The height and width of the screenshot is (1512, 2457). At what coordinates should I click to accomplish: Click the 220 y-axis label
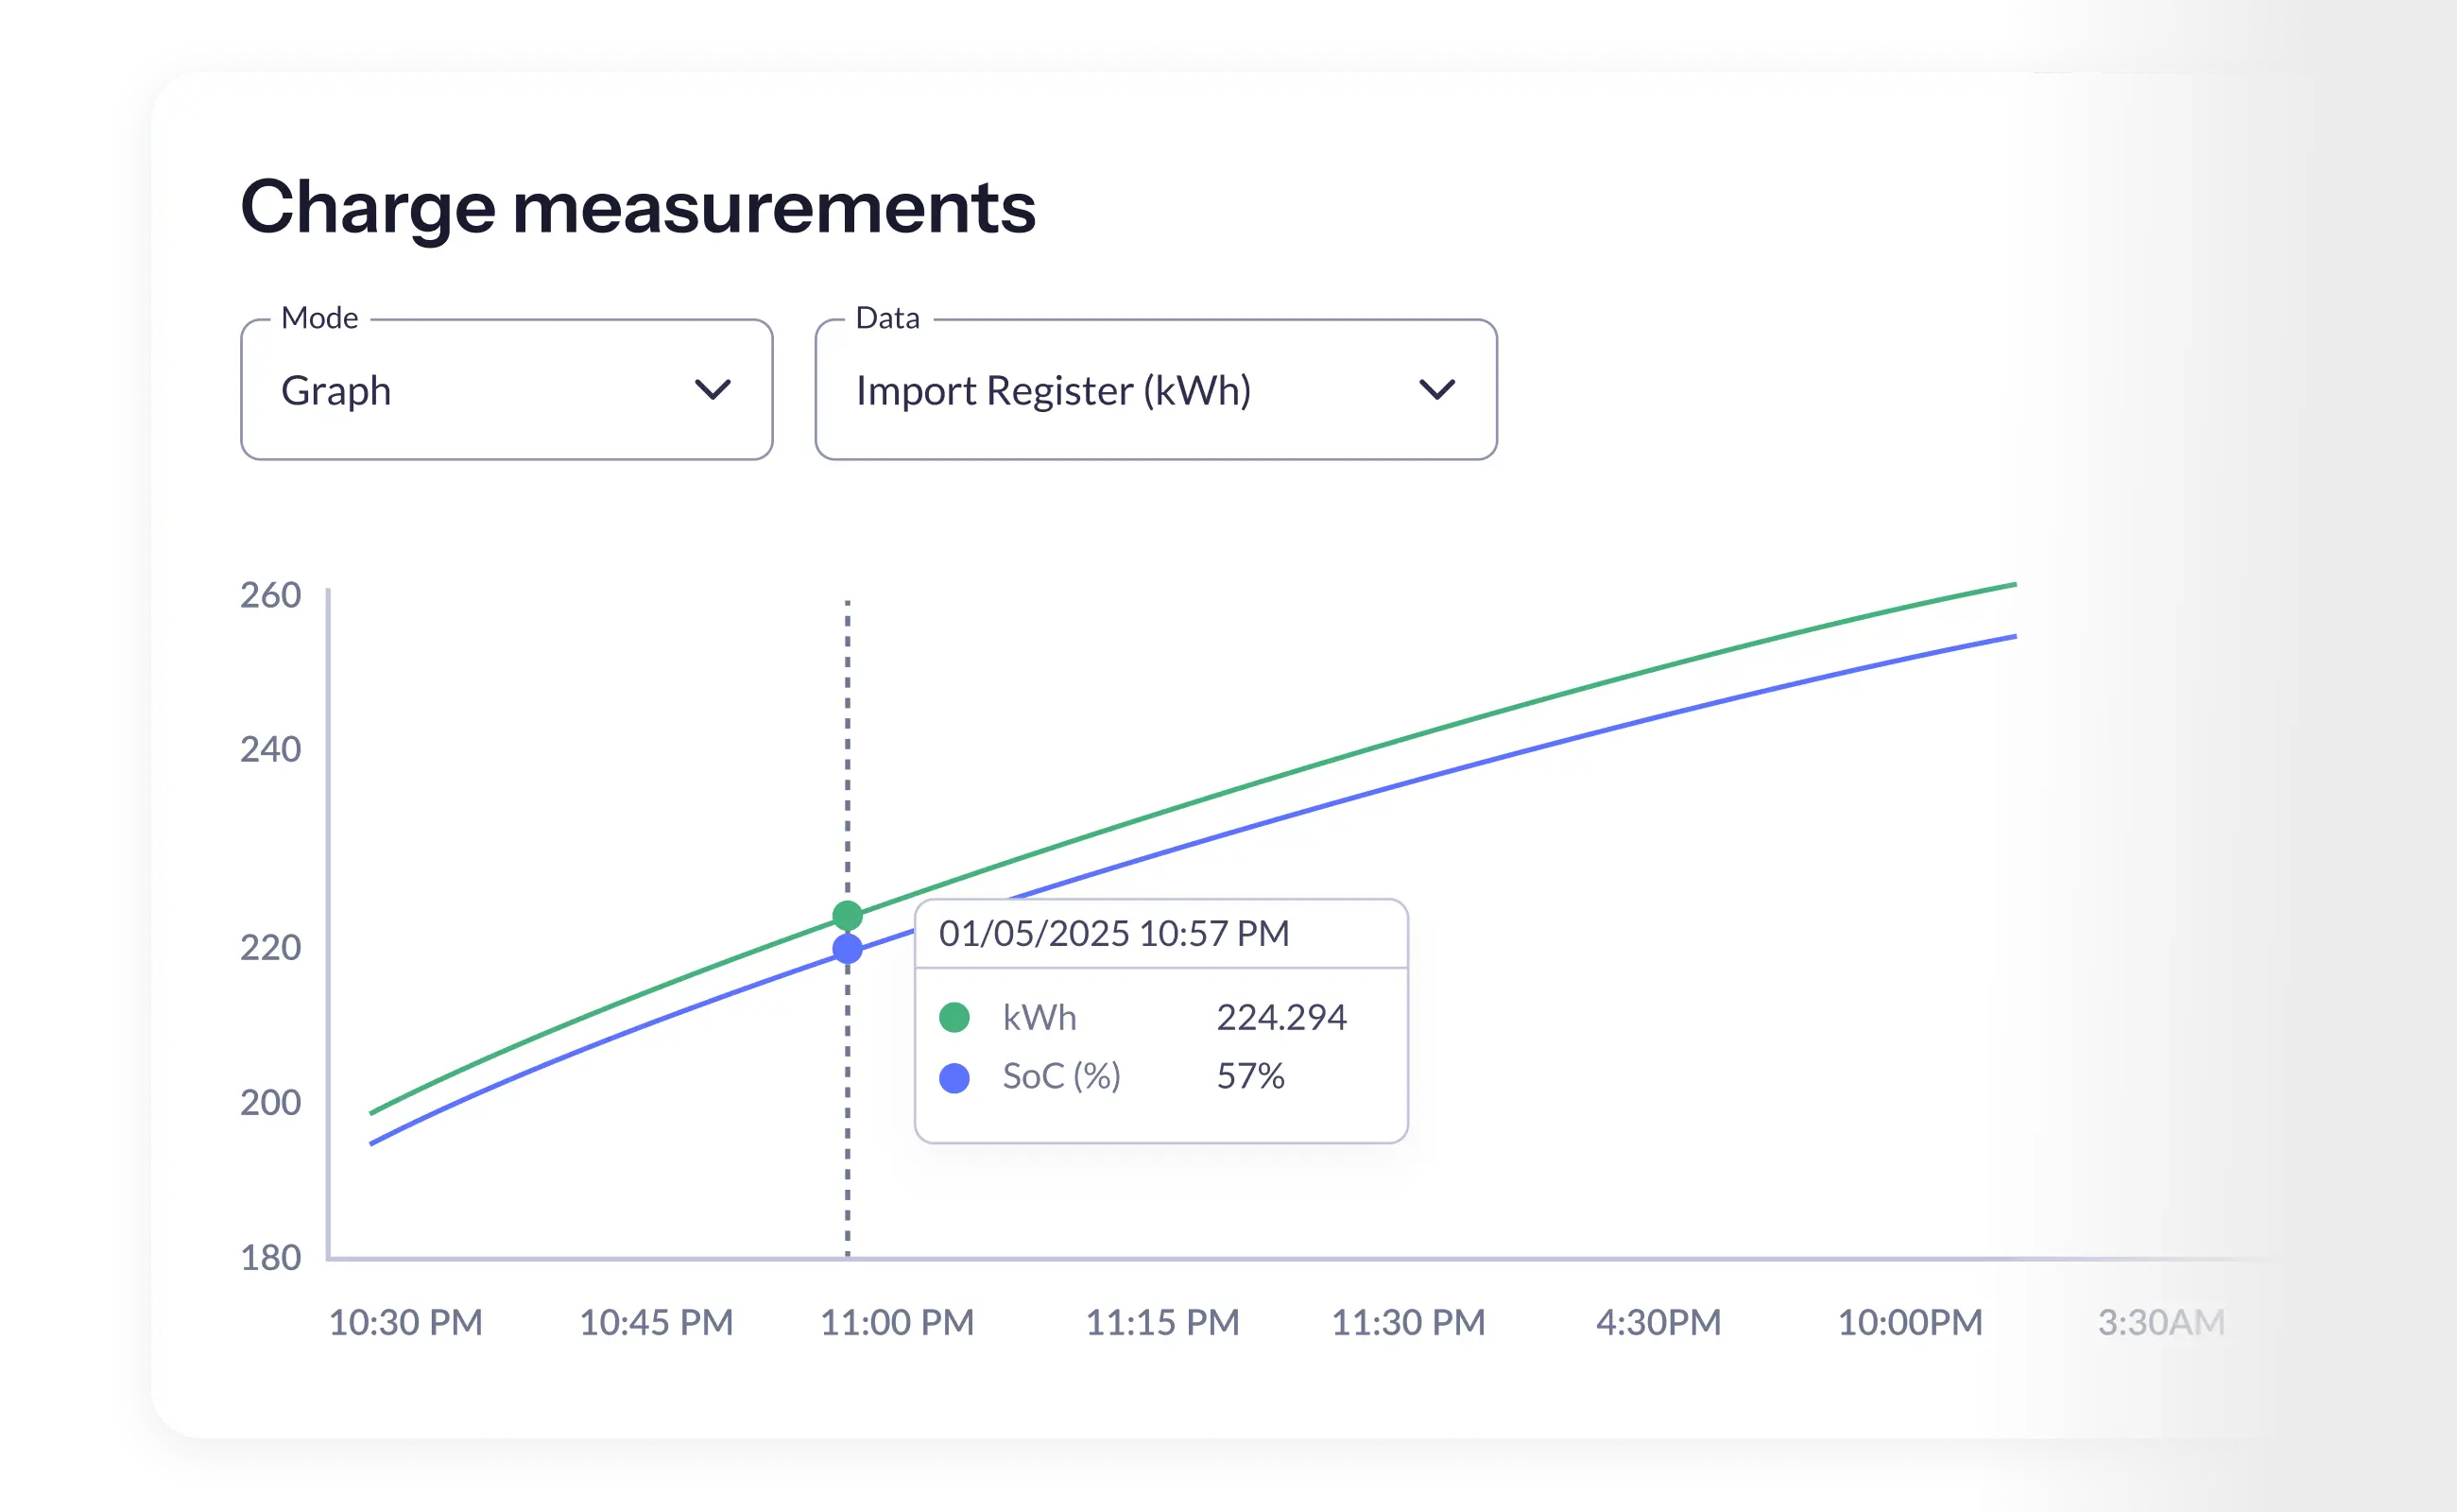pyautogui.click(x=270, y=948)
